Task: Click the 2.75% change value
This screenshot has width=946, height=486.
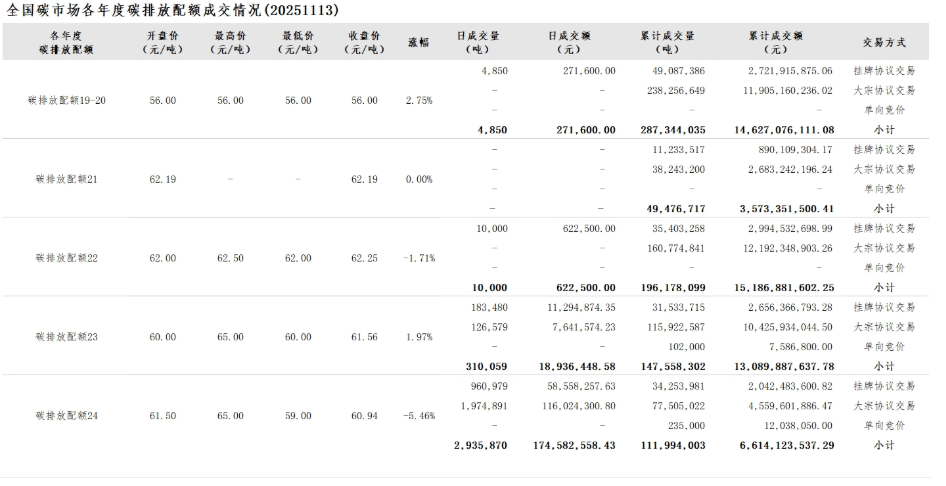Action: (419, 101)
